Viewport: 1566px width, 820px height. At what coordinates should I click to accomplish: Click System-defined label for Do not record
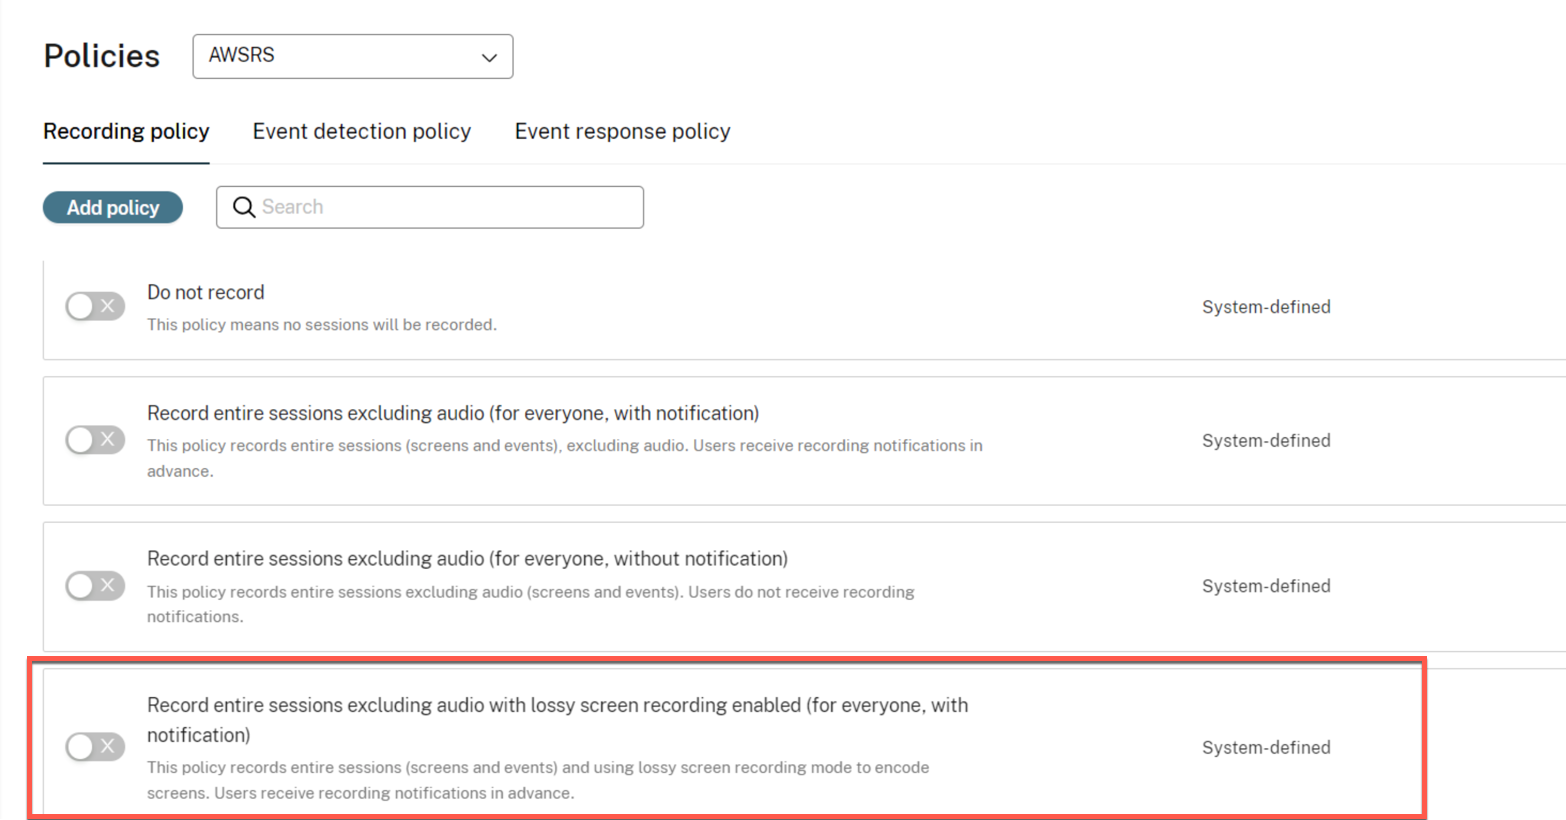pyautogui.click(x=1266, y=307)
